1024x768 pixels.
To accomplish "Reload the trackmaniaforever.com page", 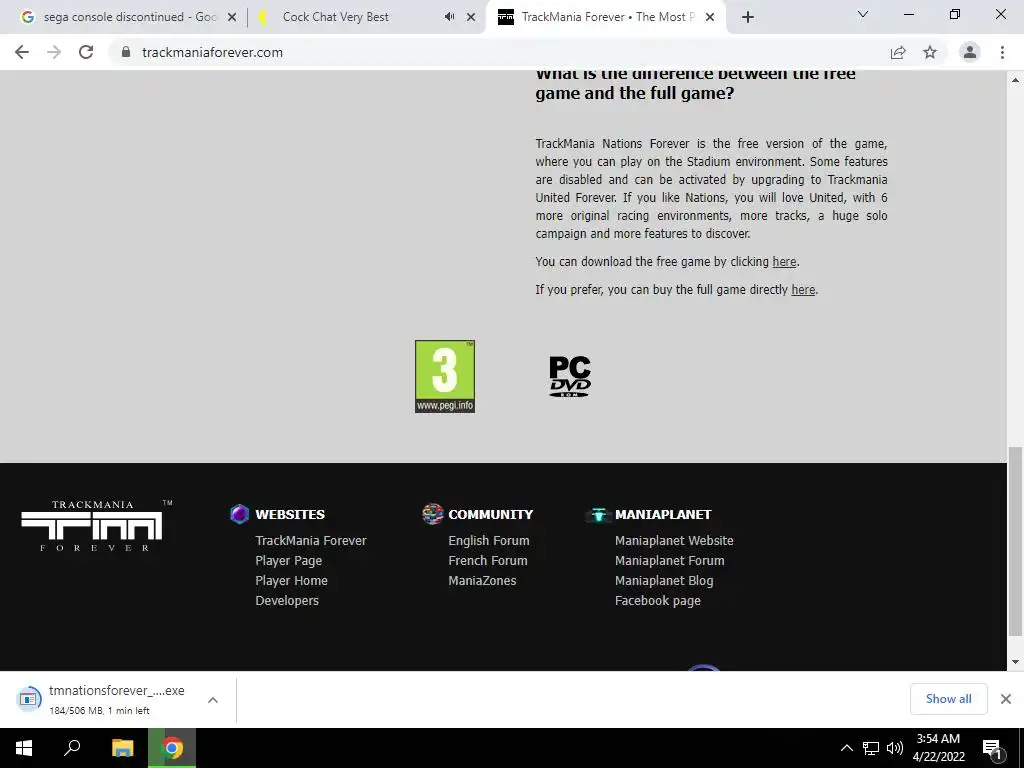I will click(86, 52).
